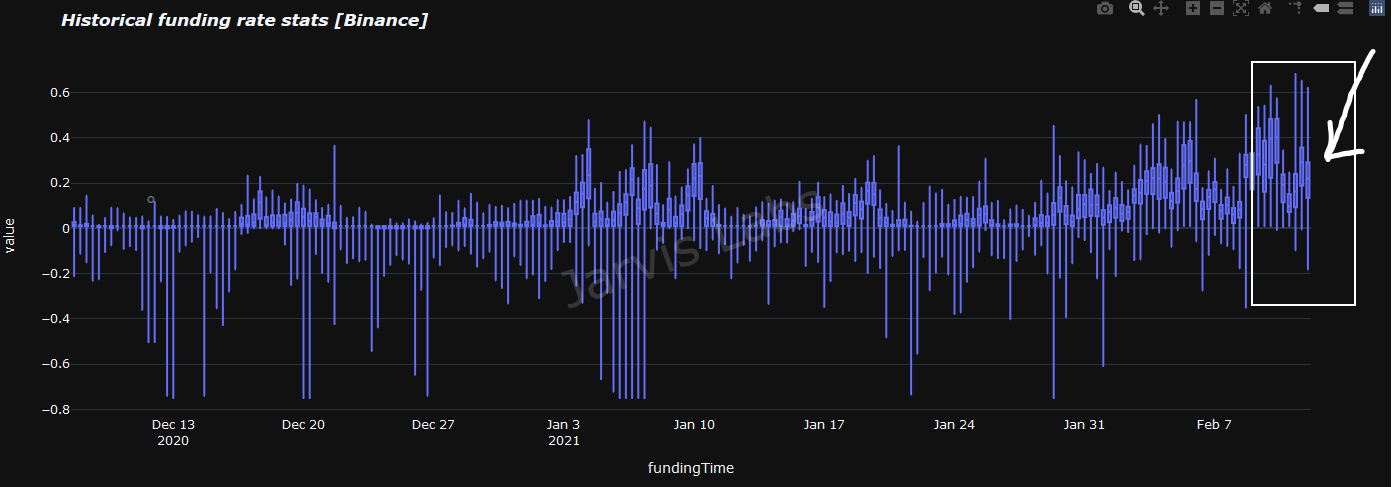This screenshot has width=1392, height=487.
Task: Open the Plotly logo link
Action: (1376, 9)
